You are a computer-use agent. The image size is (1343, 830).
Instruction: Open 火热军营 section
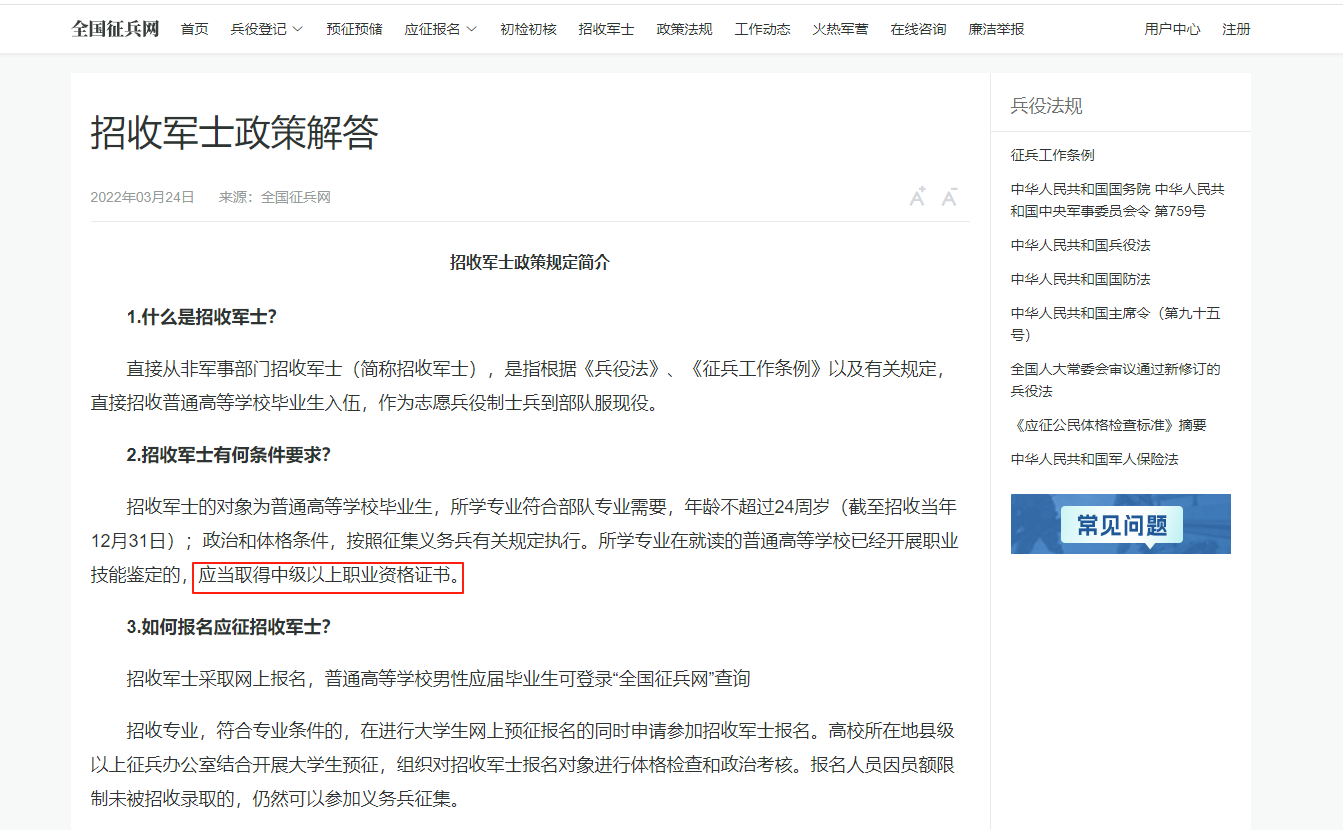coord(840,29)
